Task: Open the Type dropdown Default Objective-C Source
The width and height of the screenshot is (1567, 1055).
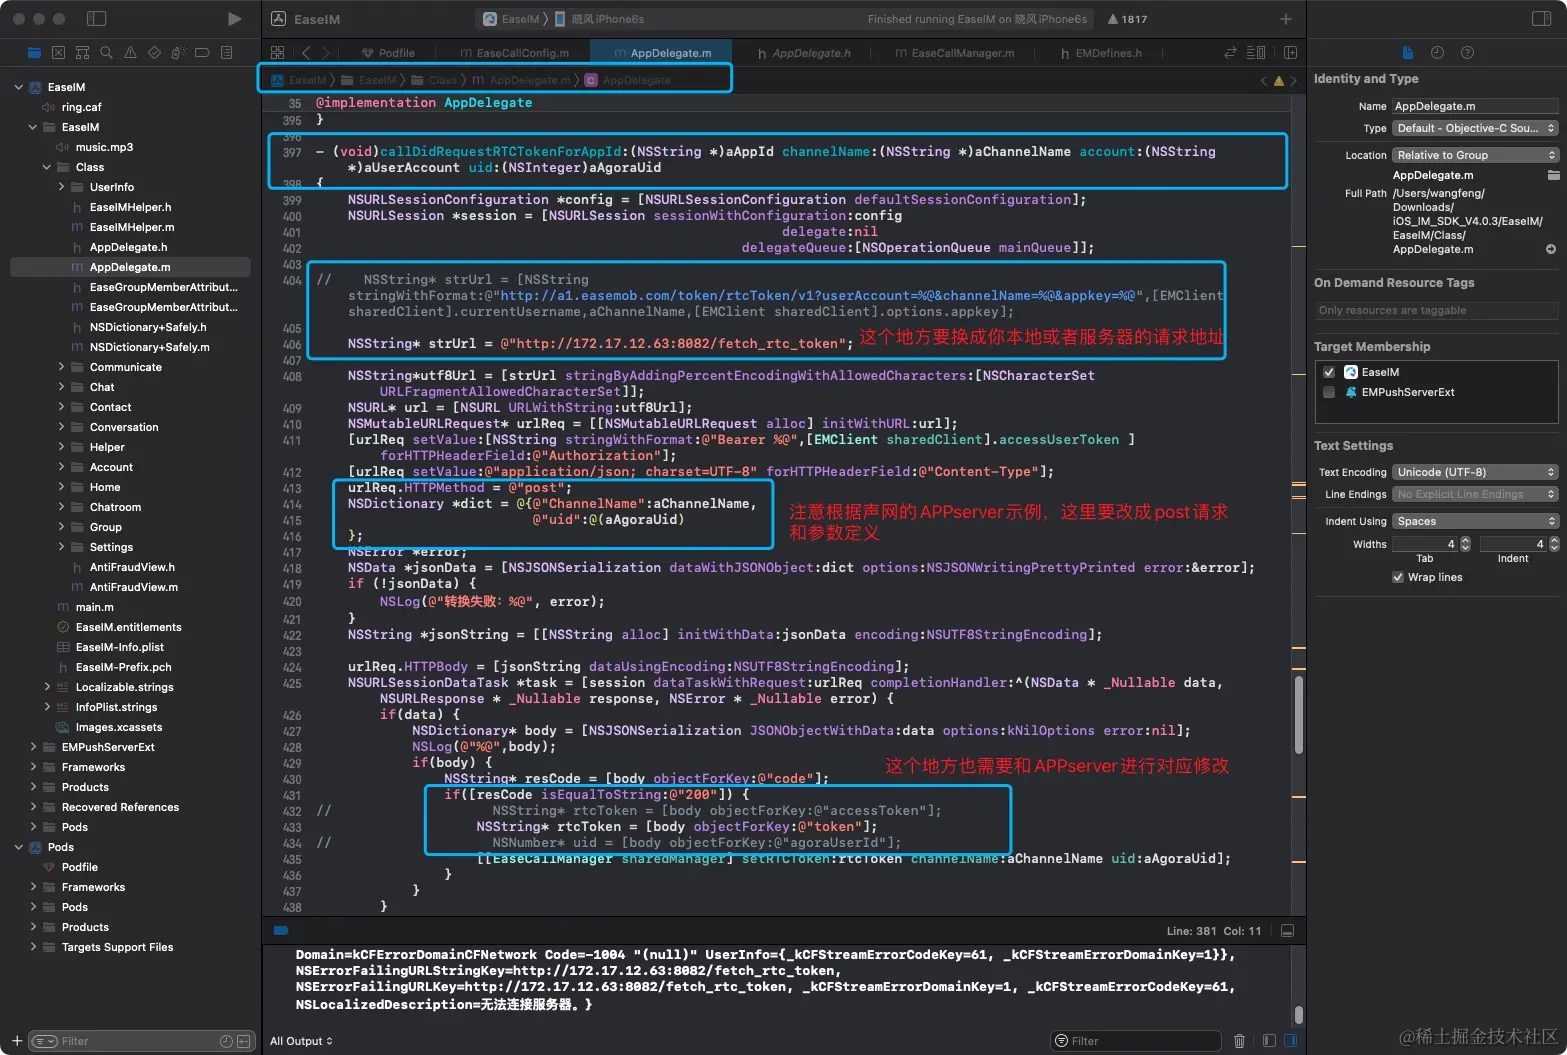Action: (x=1475, y=128)
